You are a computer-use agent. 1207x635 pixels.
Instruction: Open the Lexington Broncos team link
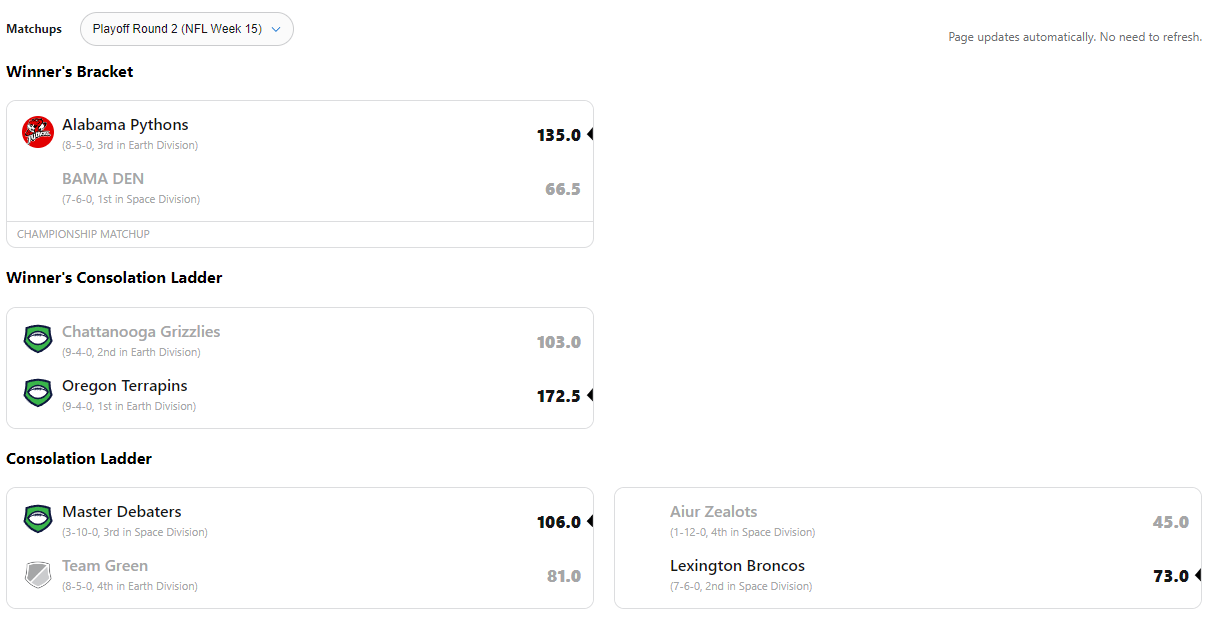click(x=737, y=566)
